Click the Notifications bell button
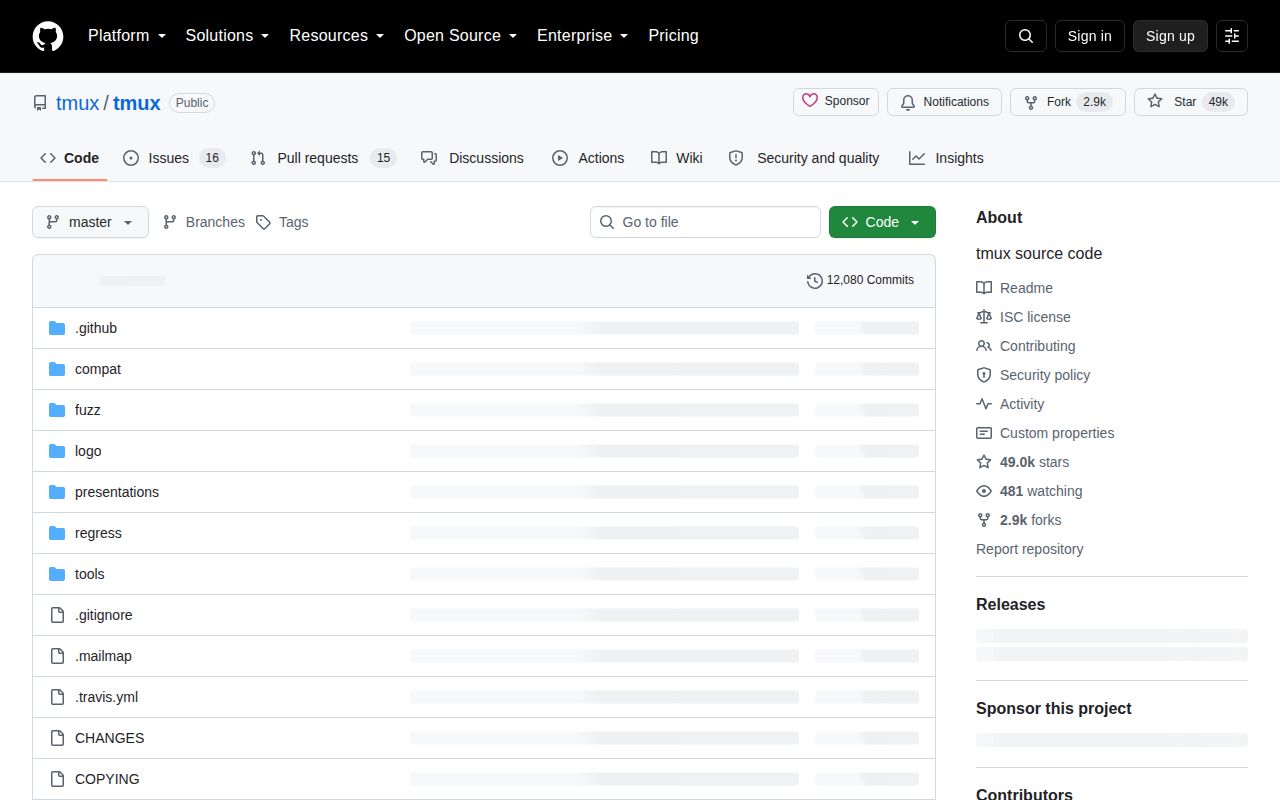 tap(944, 102)
